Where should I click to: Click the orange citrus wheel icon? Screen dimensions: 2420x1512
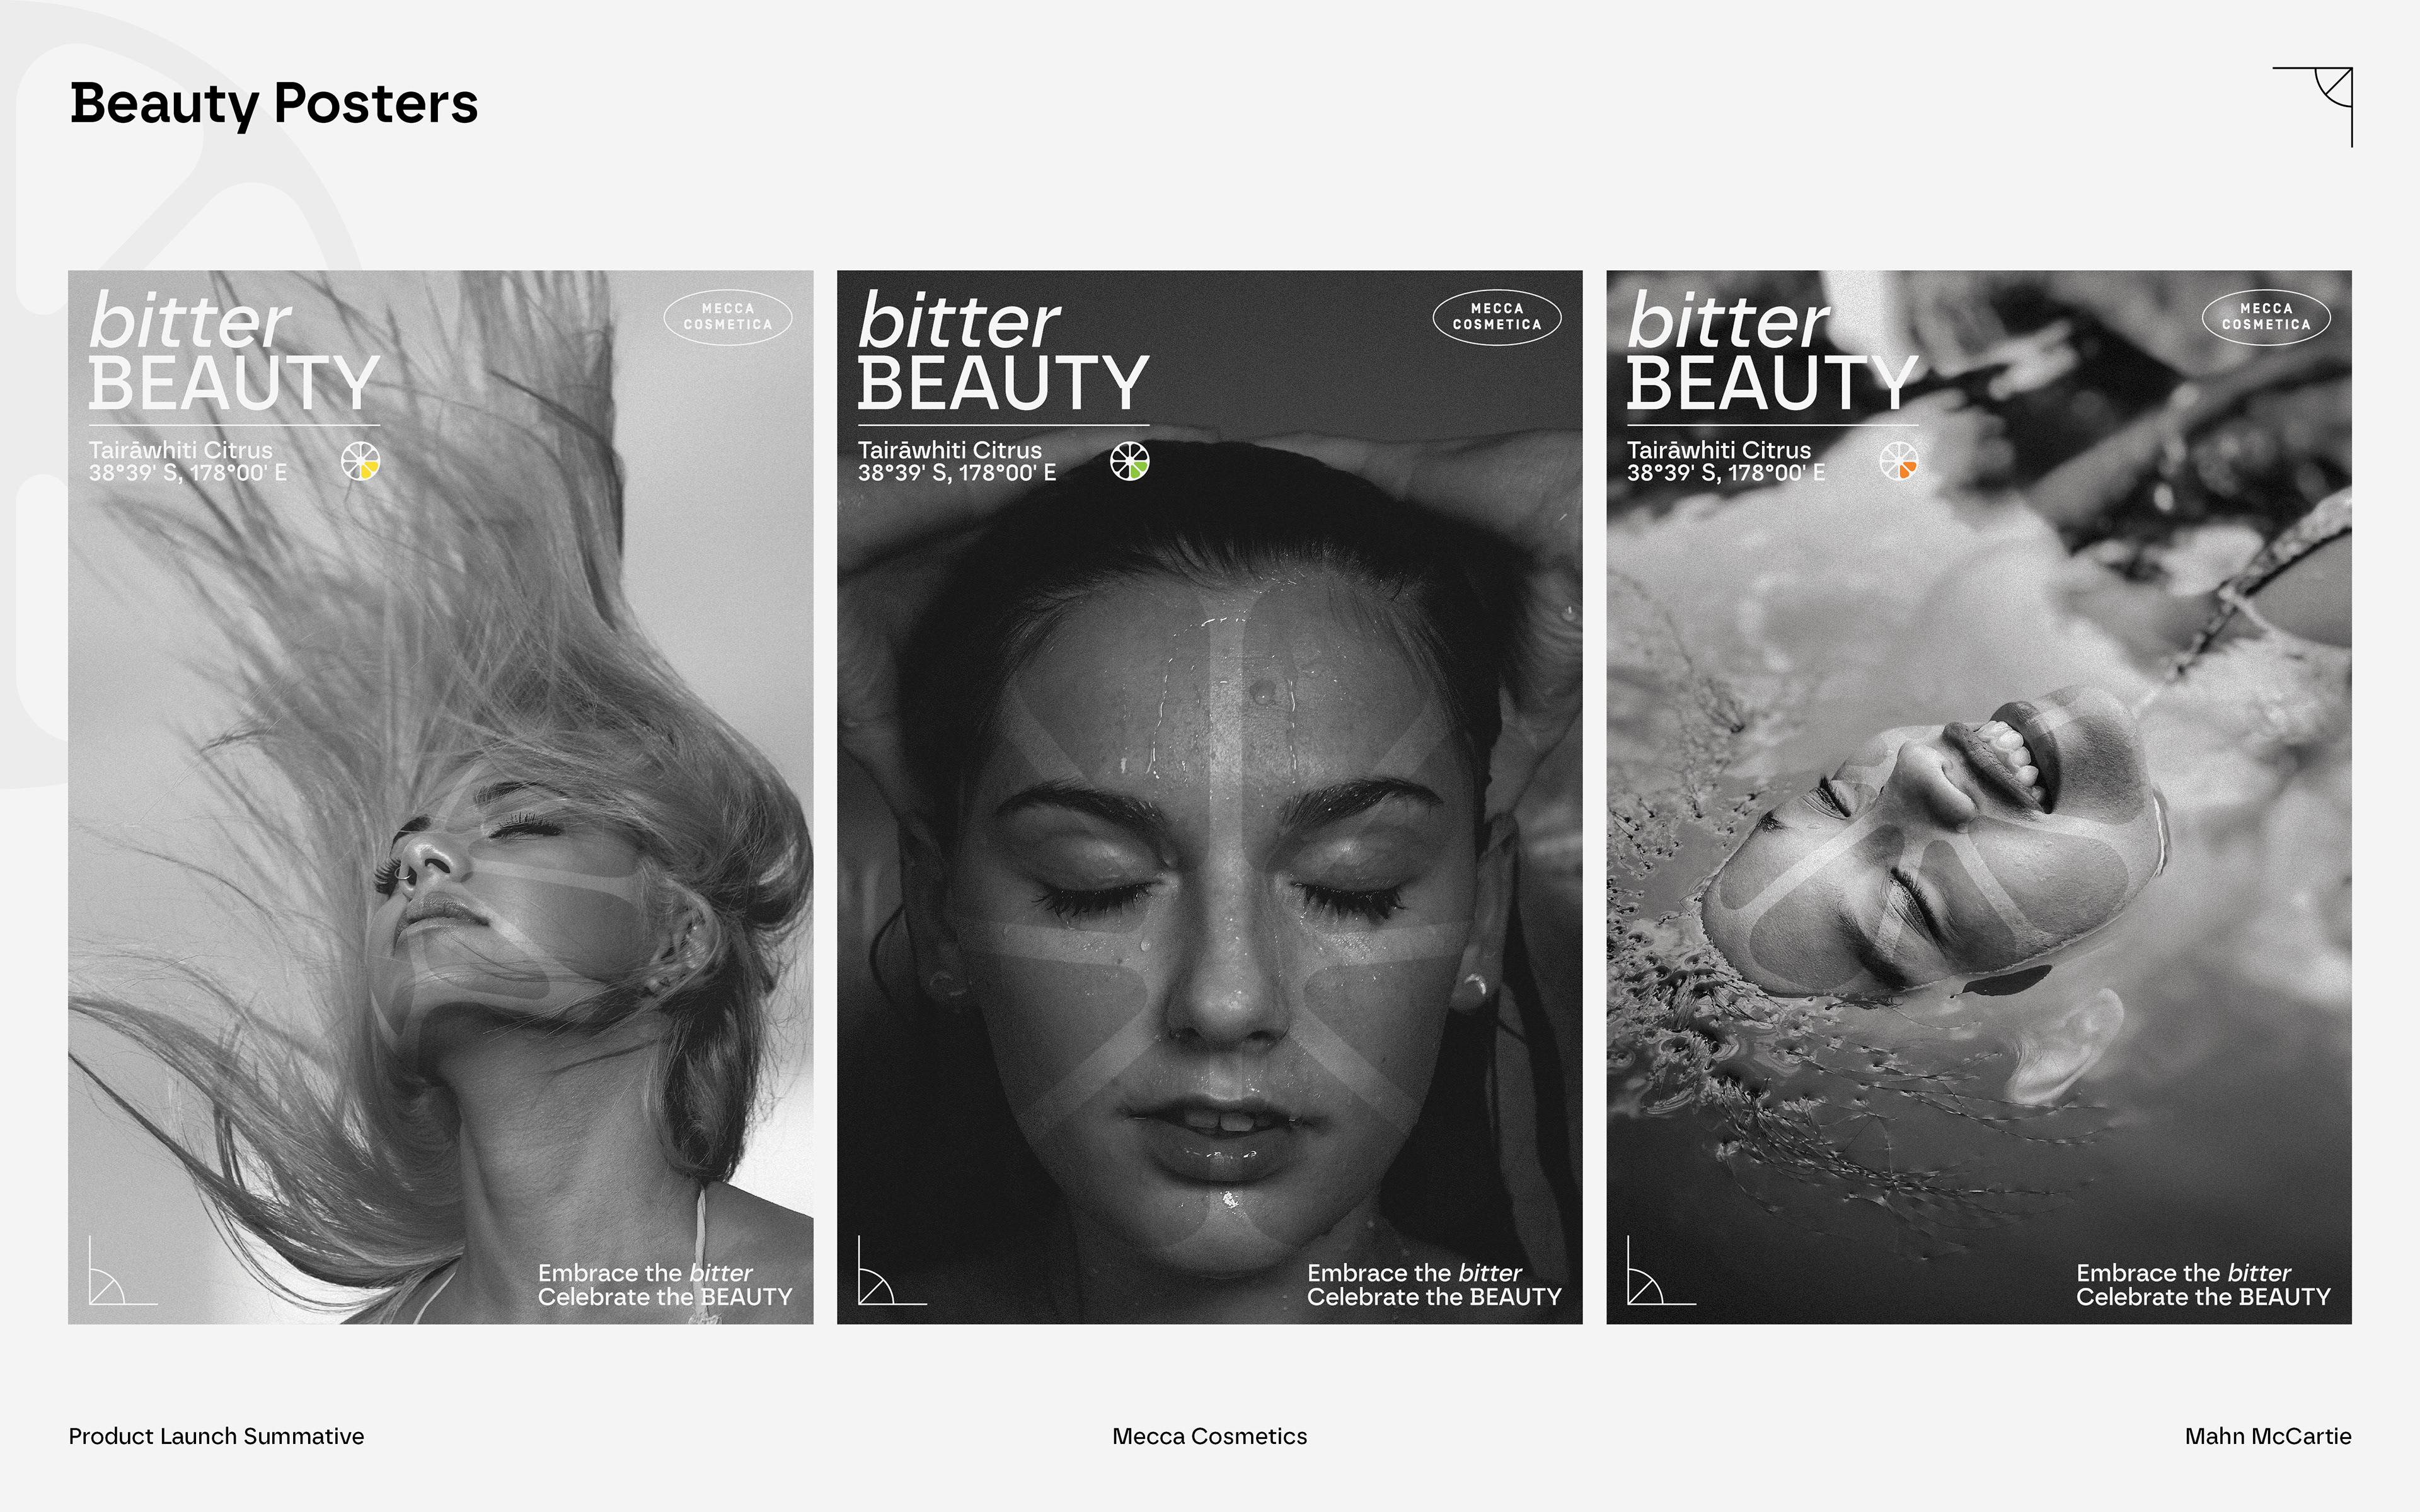tap(1898, 461)
